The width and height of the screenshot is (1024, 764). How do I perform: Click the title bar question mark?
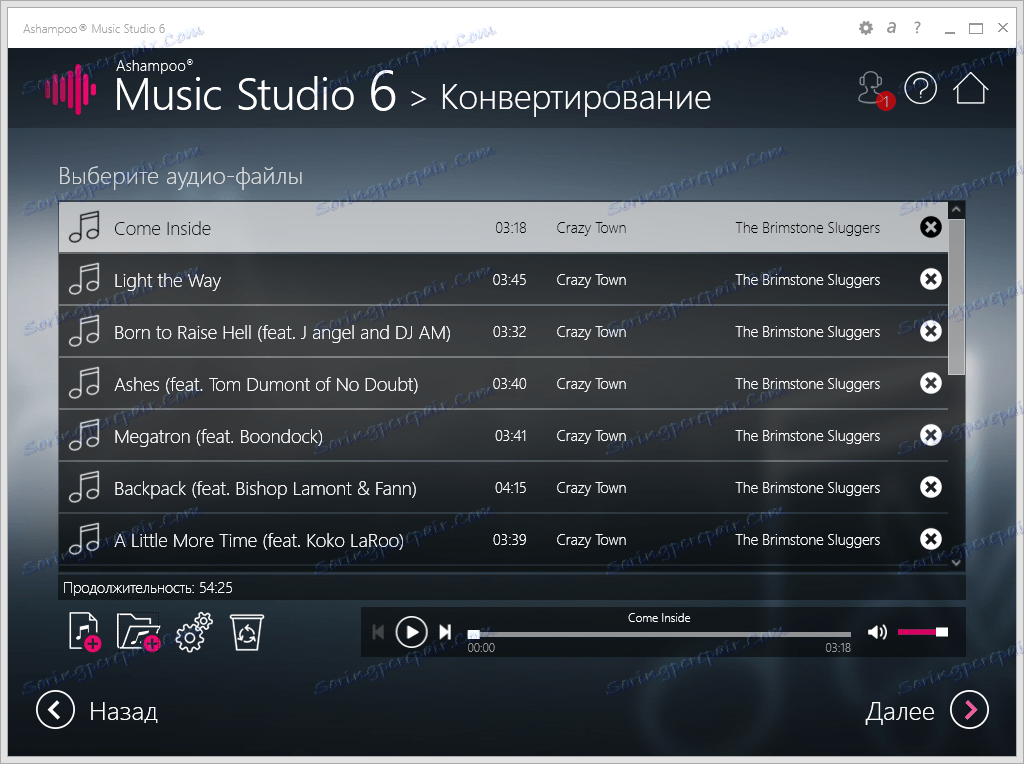click(x=918, y=27)
